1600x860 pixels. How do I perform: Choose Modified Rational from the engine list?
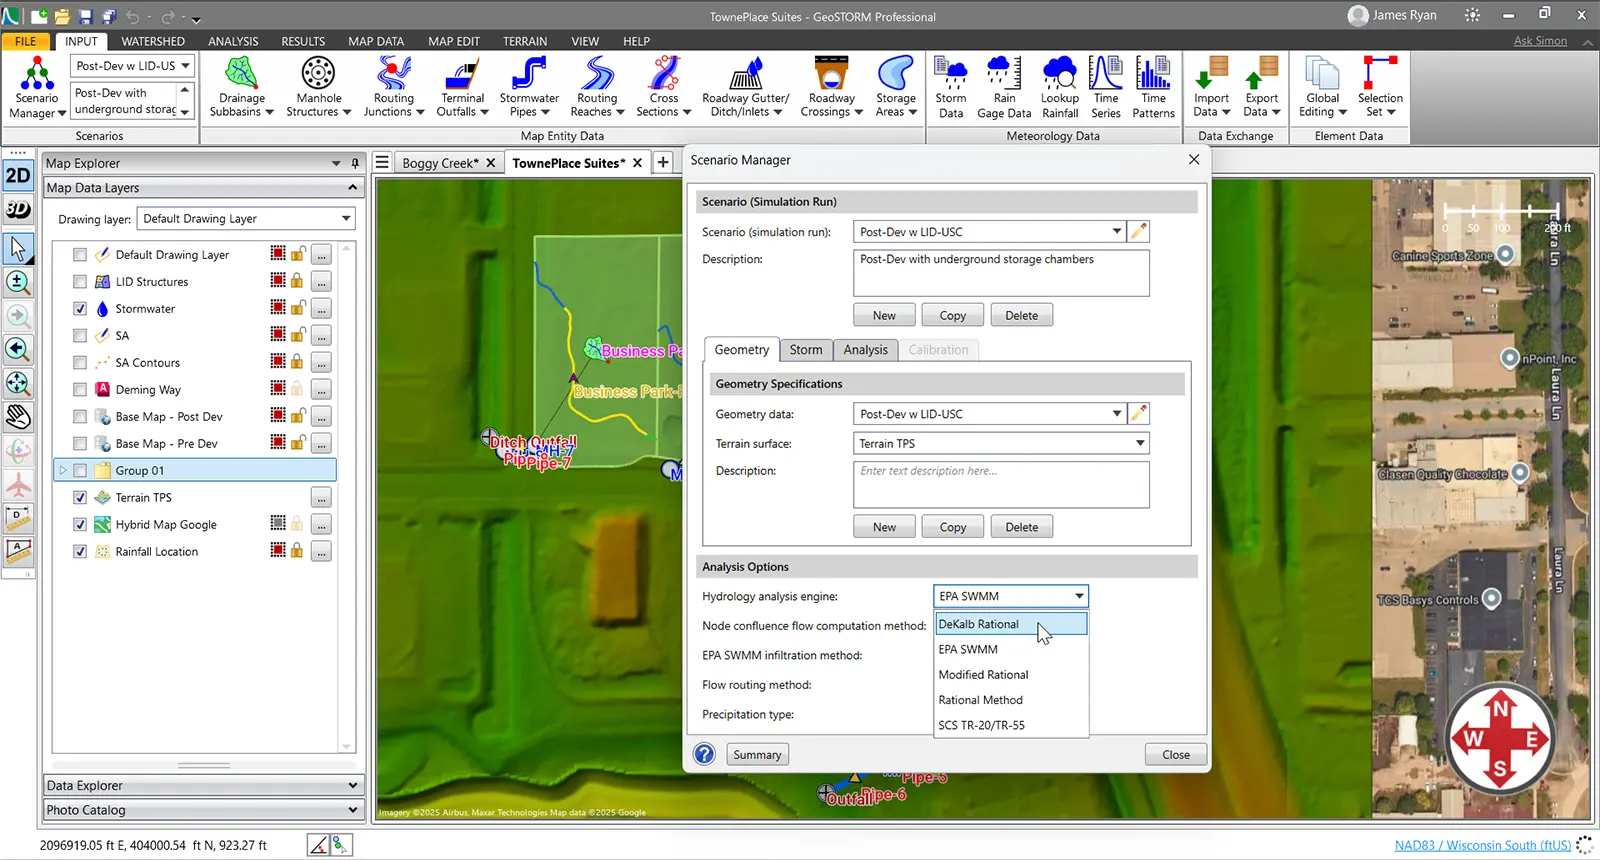[x=983, y=675]
